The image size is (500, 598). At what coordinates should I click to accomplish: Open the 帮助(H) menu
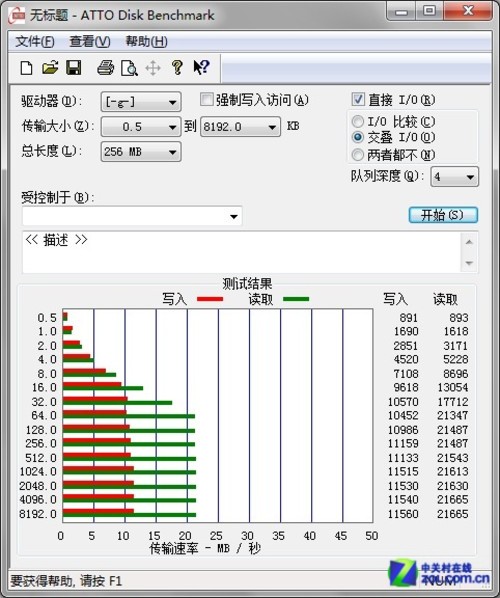point(146,41)
